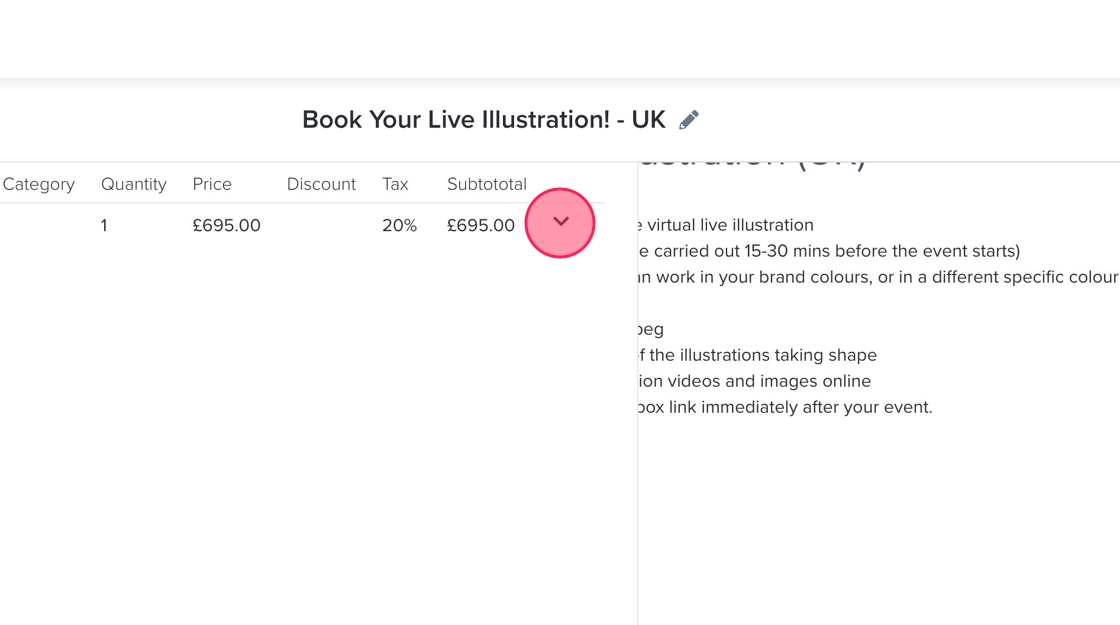Click the Category column header

coord(39,184)
